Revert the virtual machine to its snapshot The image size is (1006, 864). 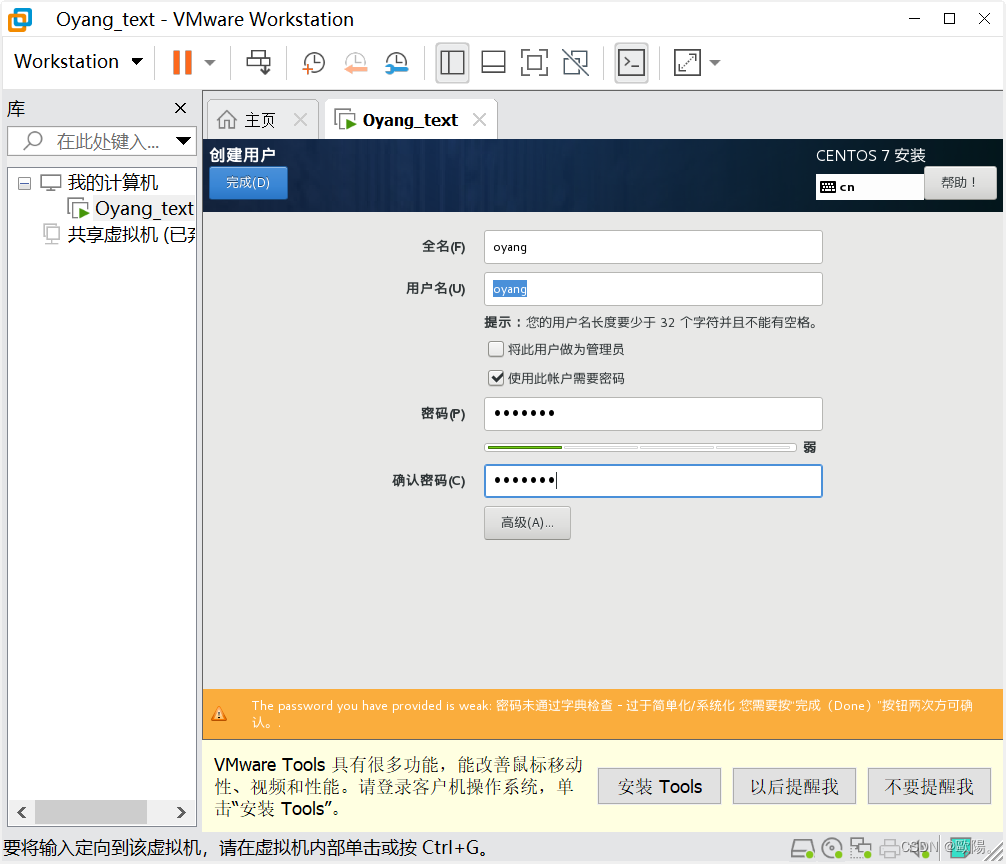point(355,63)
